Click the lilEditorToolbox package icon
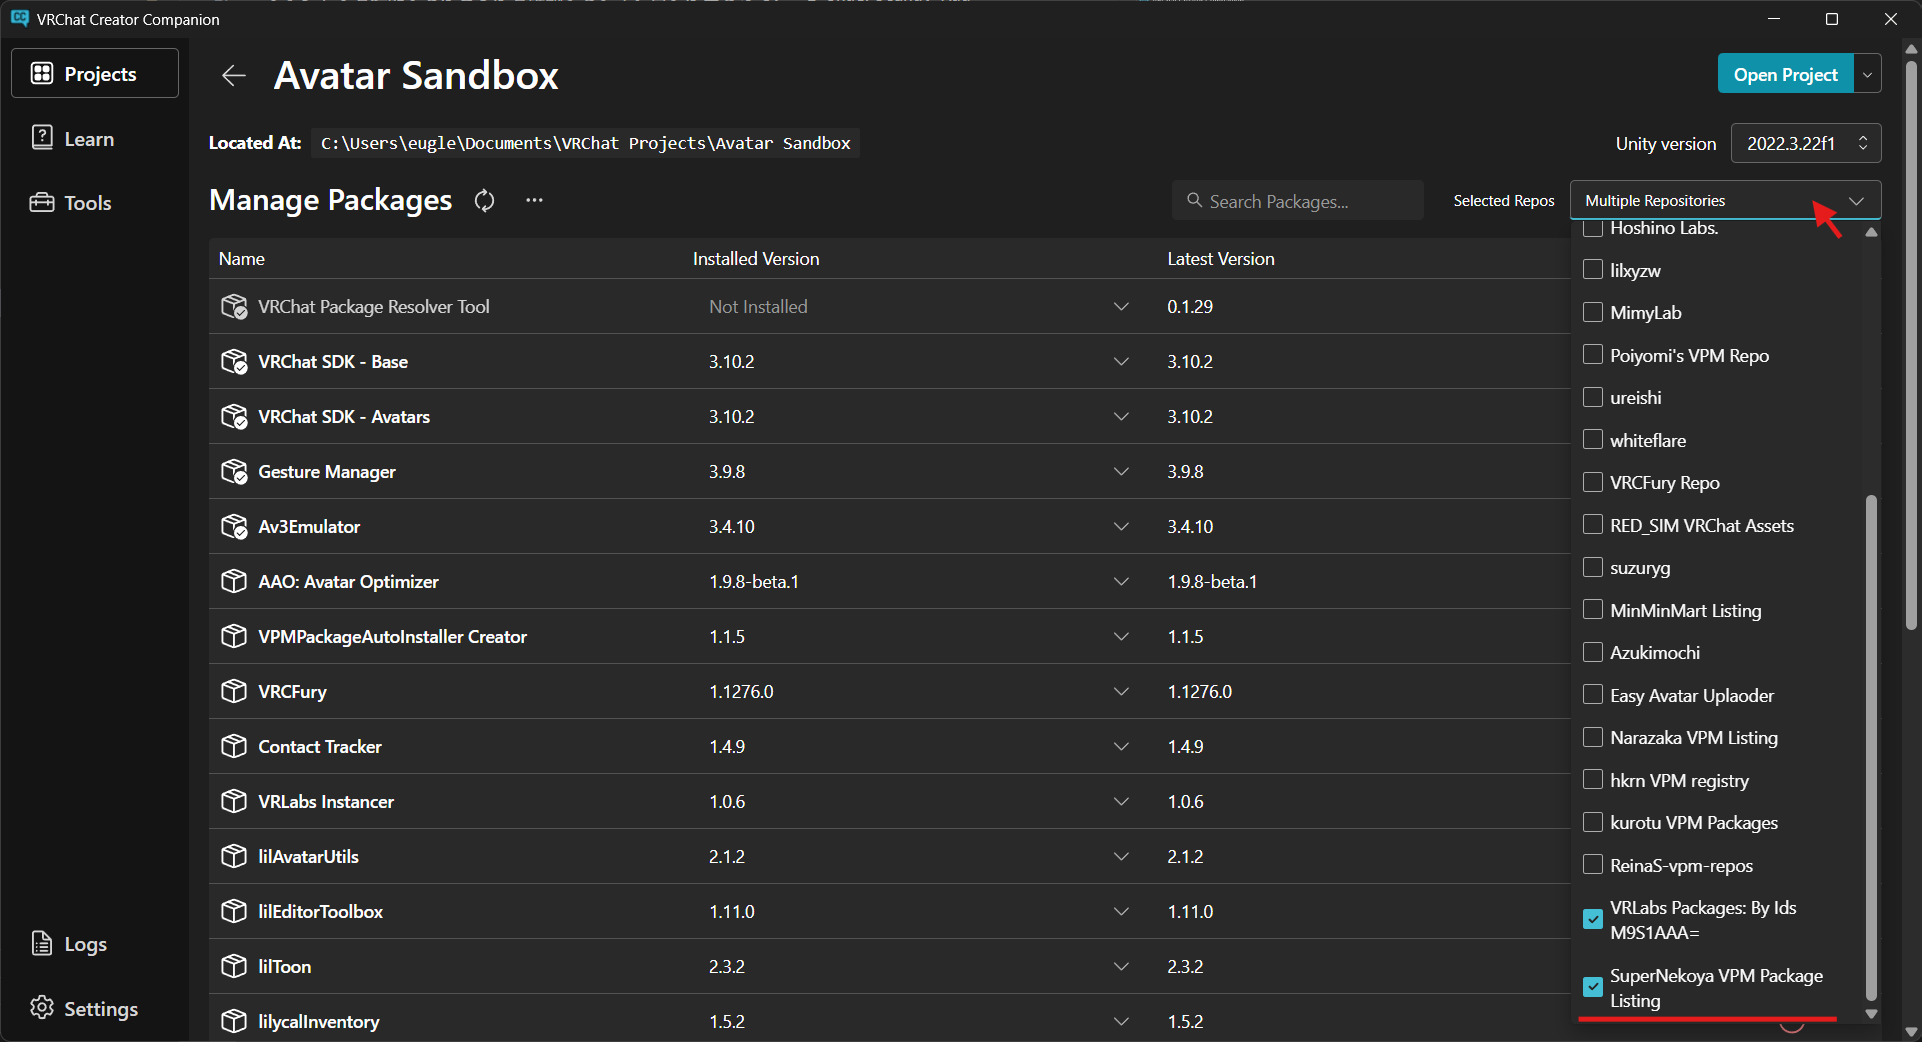Viewport: 1922px width, 1042px height. click(x=234, y=912)
